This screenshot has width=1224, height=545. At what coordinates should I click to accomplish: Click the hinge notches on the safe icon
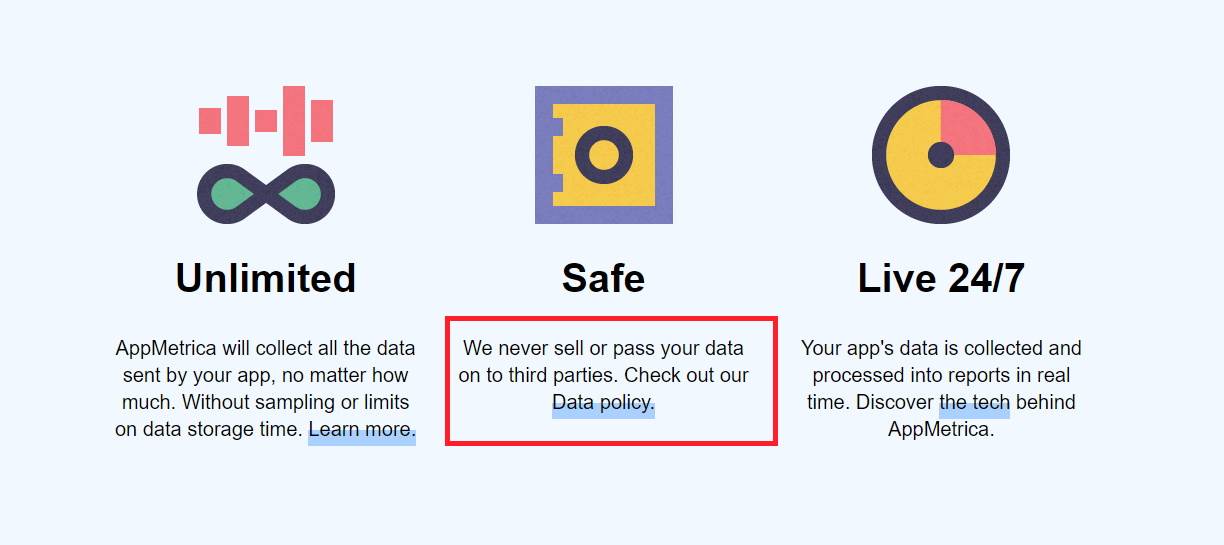tap(558, 155)
